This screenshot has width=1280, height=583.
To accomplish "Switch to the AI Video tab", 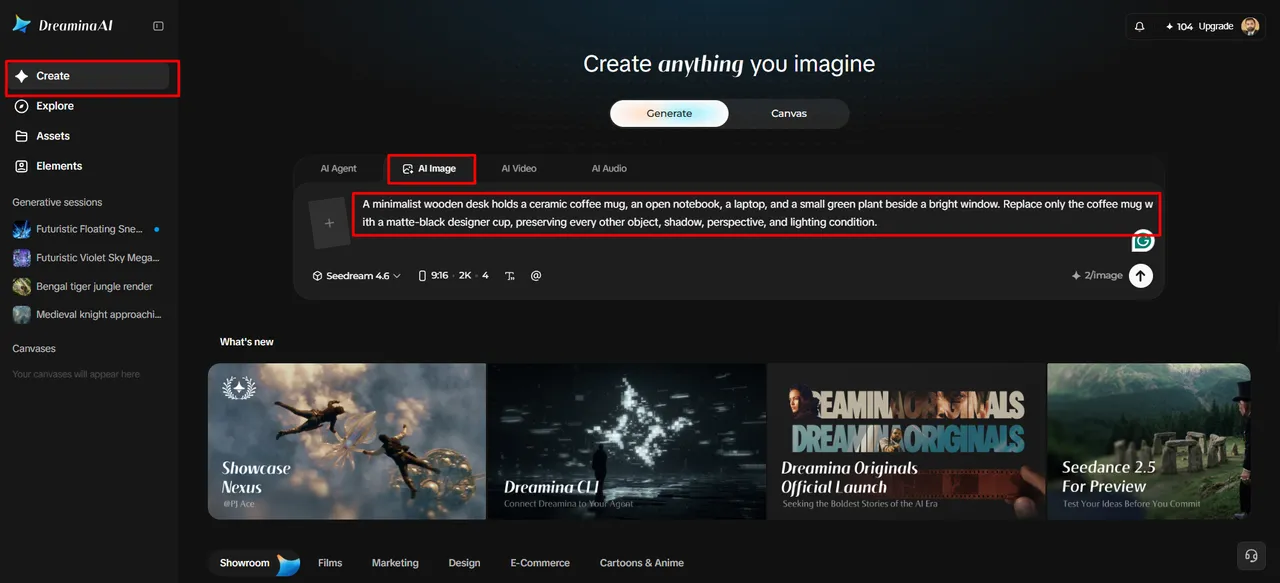I will [x=519, y=169].
